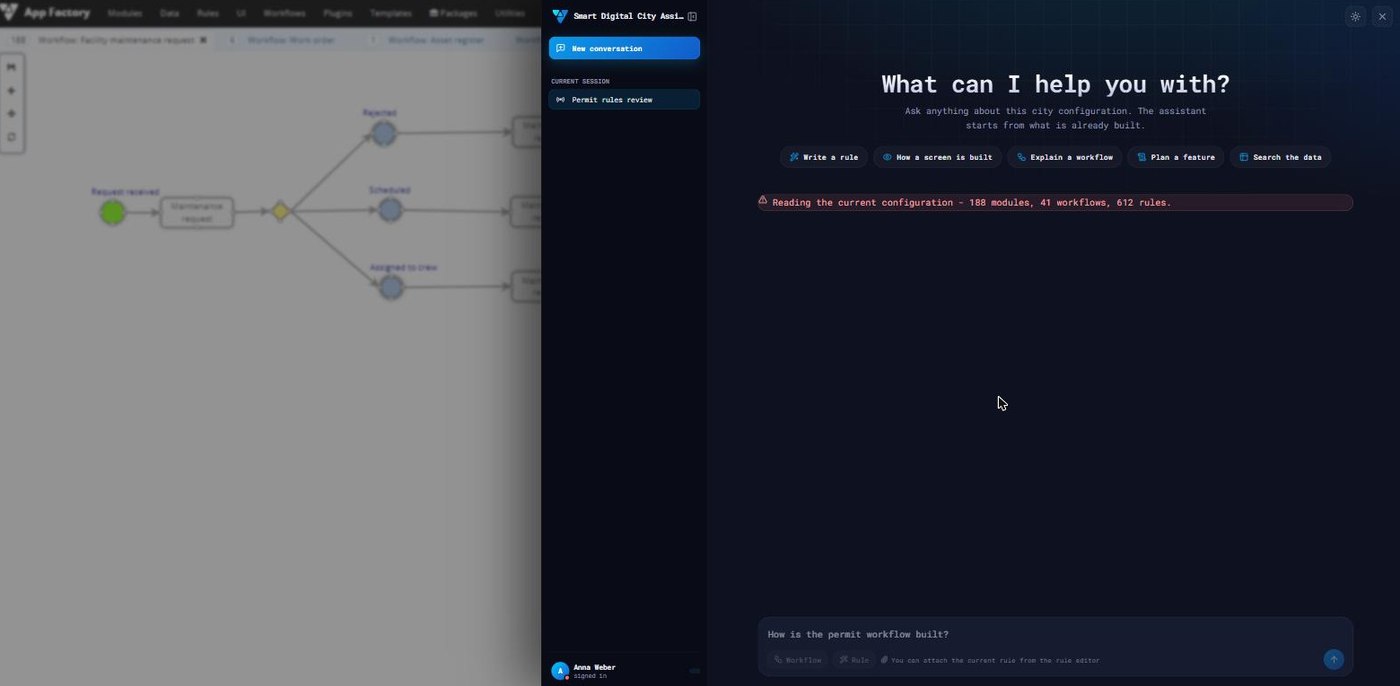
Task: Start a New conversation
Action: point(624,48)
